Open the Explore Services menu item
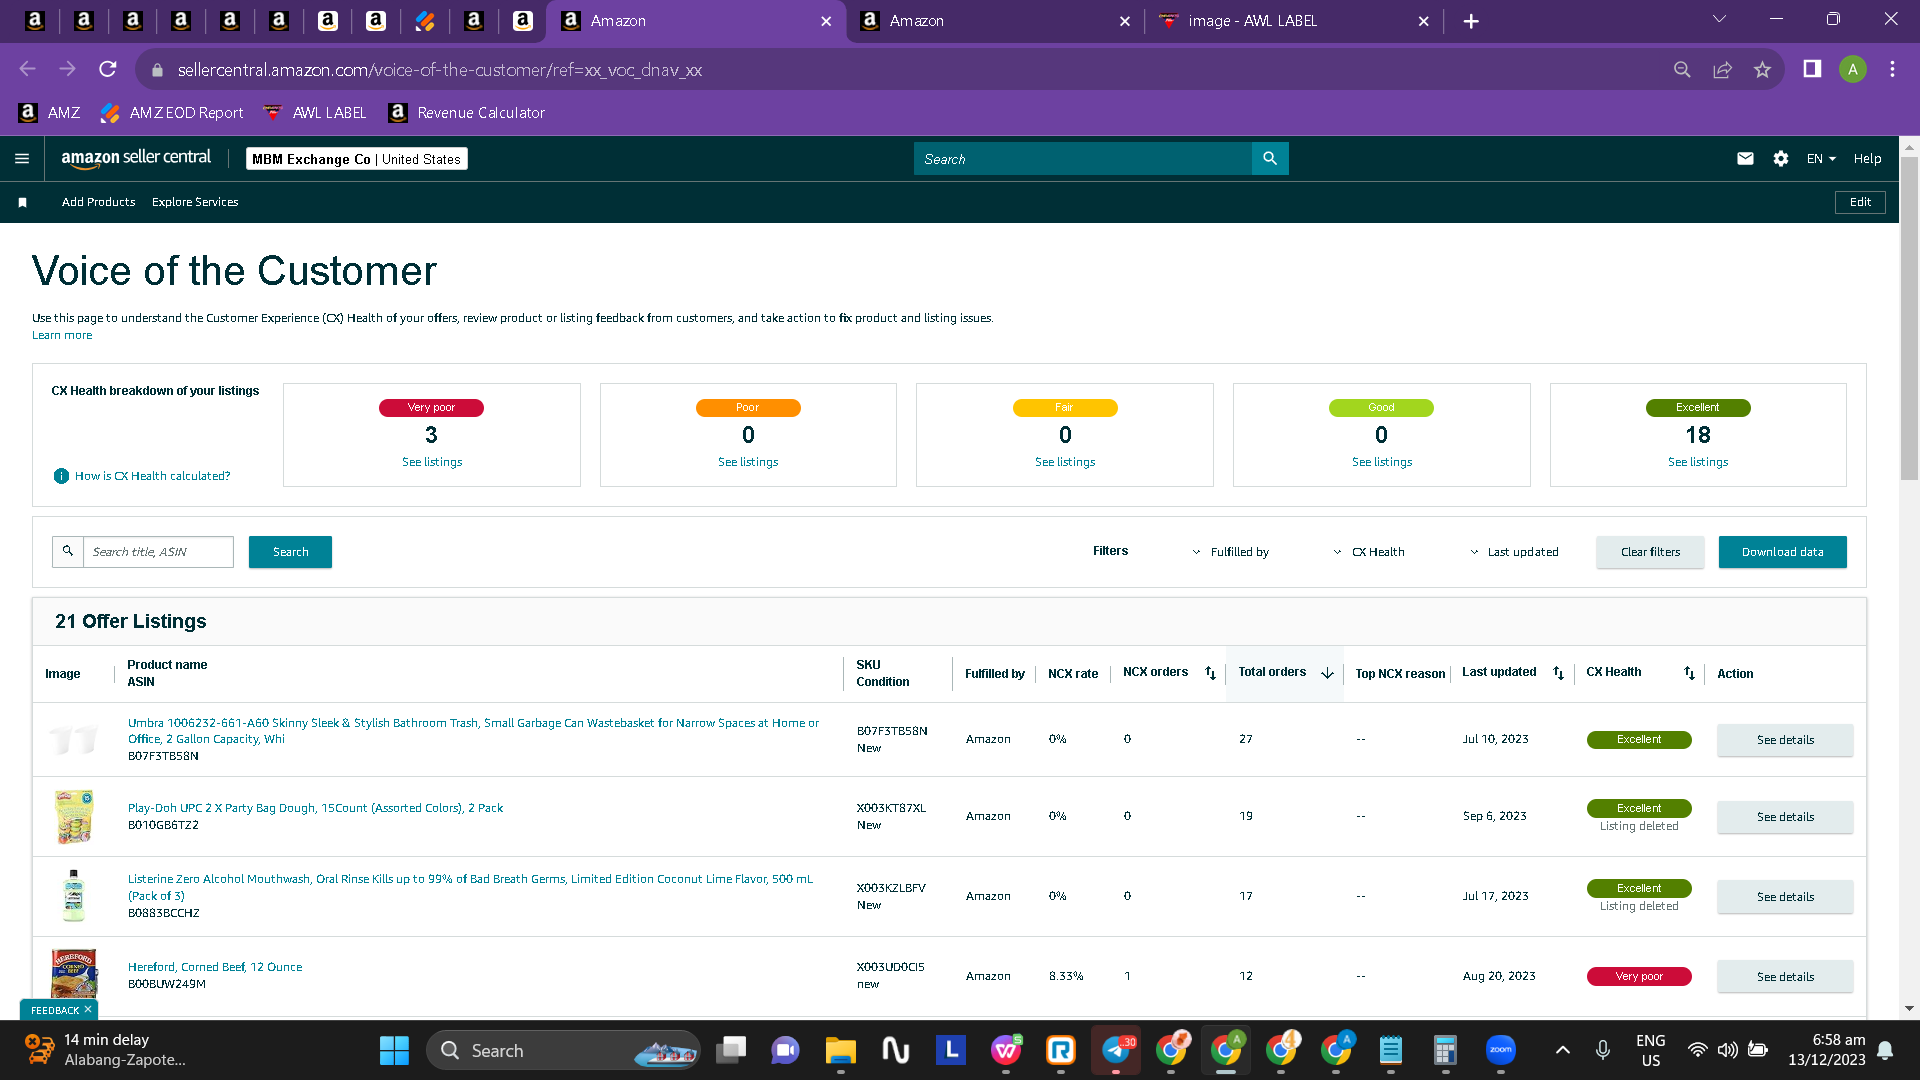The width and height of the screenshot is (1920, 1080). (195, 202)
